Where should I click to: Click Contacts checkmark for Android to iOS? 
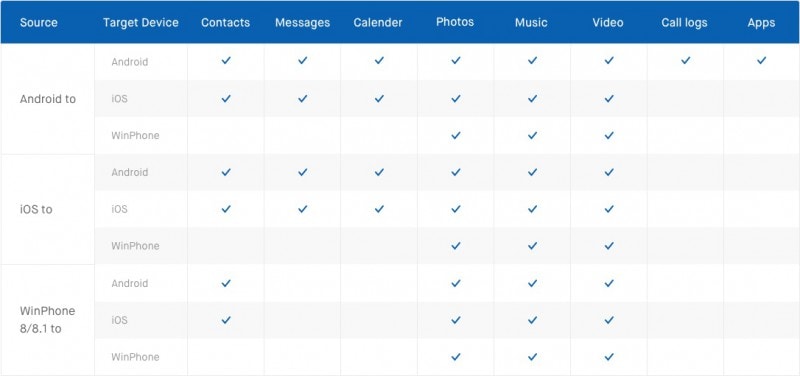[x=226, y=98]
